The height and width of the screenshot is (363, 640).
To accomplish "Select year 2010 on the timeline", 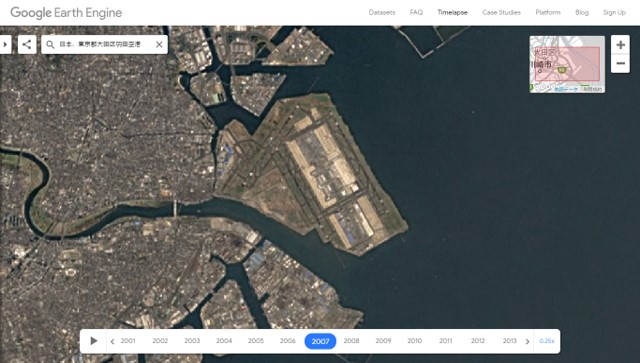I will tap(414, 341).
